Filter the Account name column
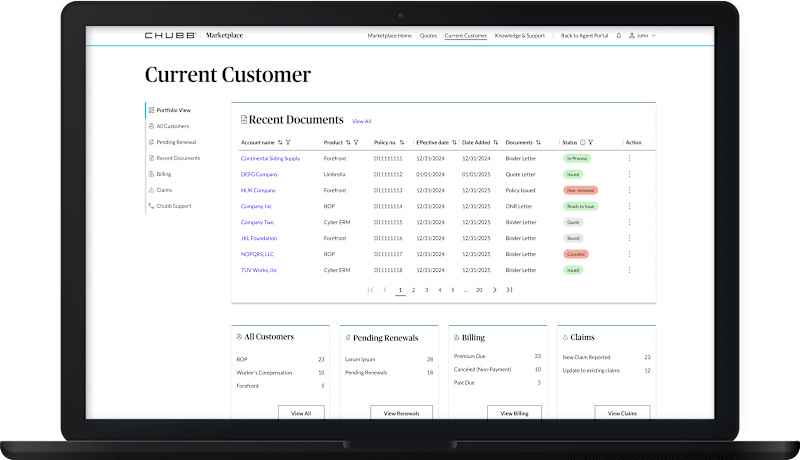 coord(288,142)
